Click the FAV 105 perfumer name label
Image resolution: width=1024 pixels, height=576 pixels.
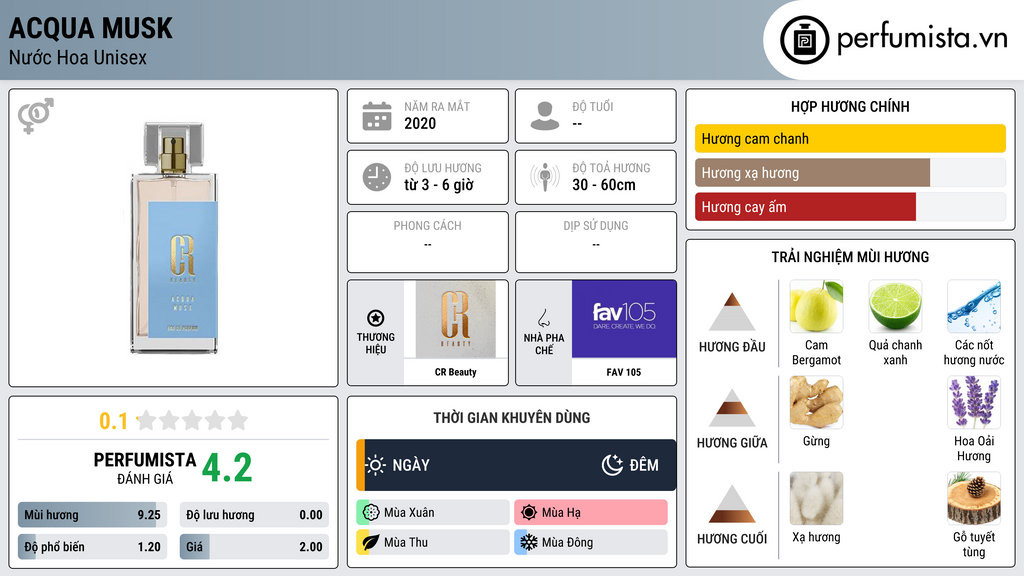click(x=624, y=372)
